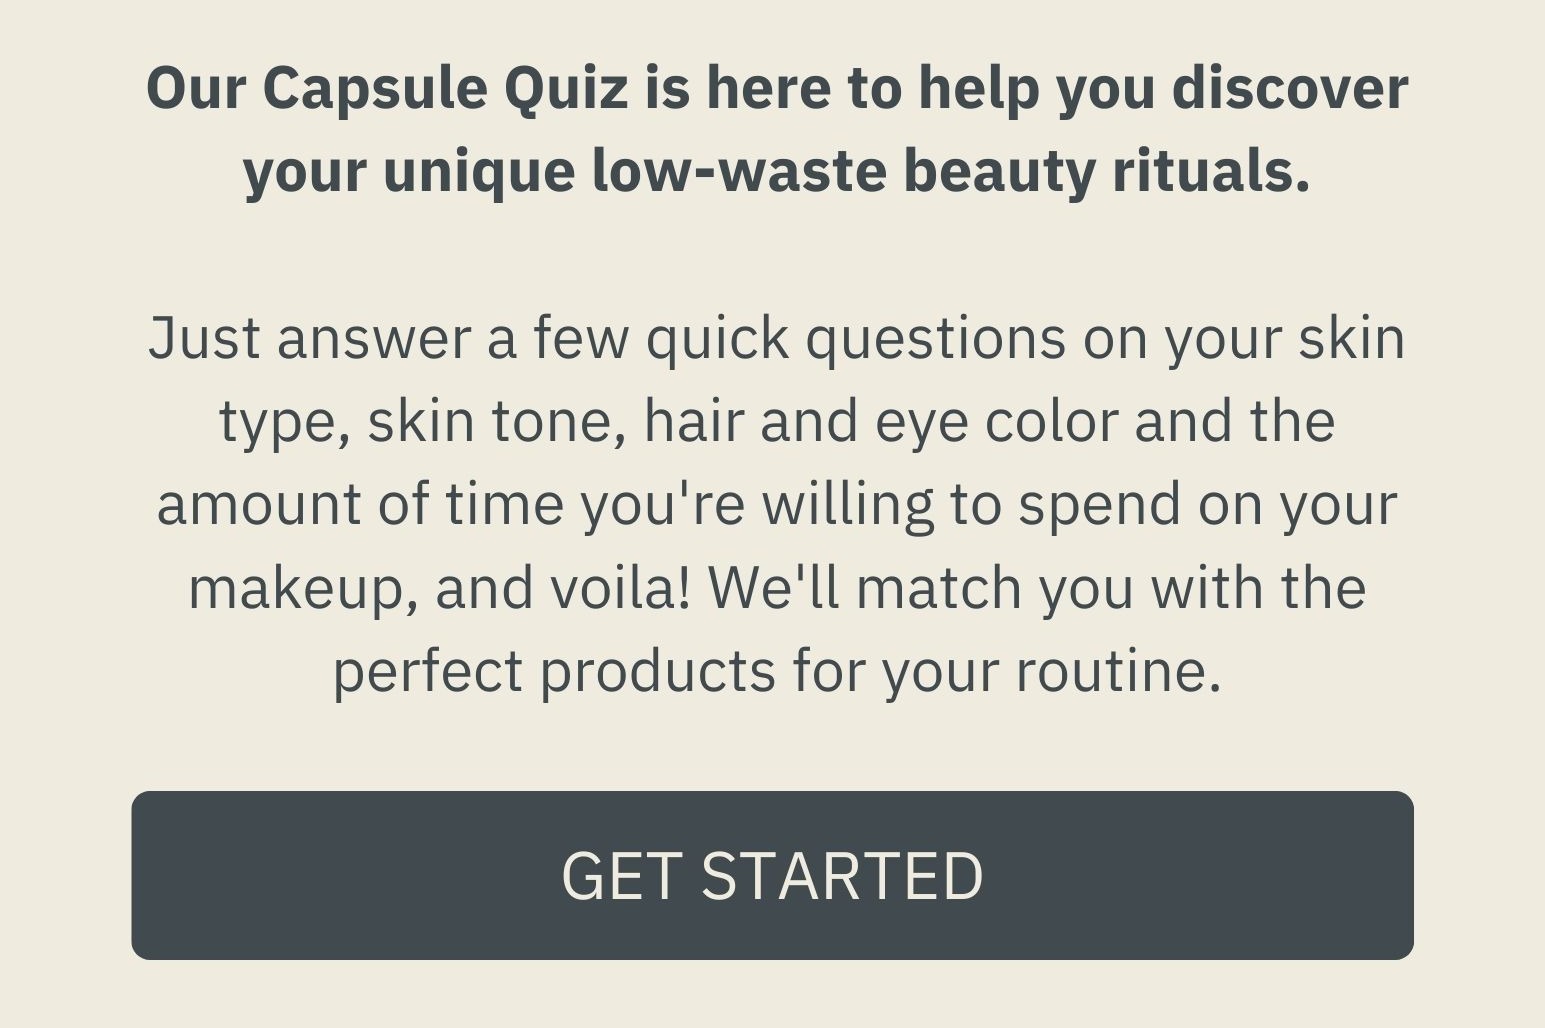Click the heading line 'your unique low-waste beauty rituals.'

coord(777,171)
